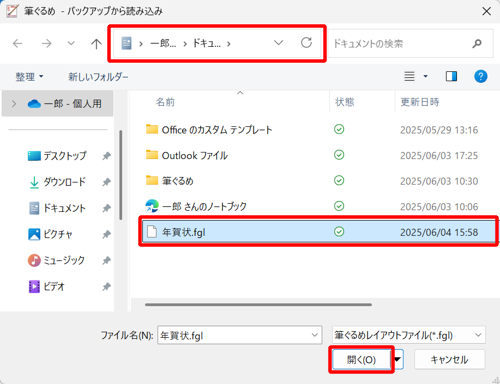Screen dimensions: 500x384
Task: Click the view layout list icon
Action: click(409, 76)
